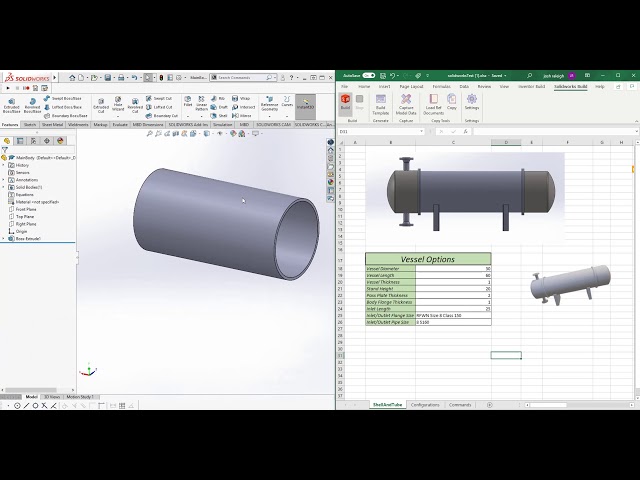Open Settings in Solidworks Build ribbon
The height and width of the screenshot is (480, 640).
click(472, 102)
